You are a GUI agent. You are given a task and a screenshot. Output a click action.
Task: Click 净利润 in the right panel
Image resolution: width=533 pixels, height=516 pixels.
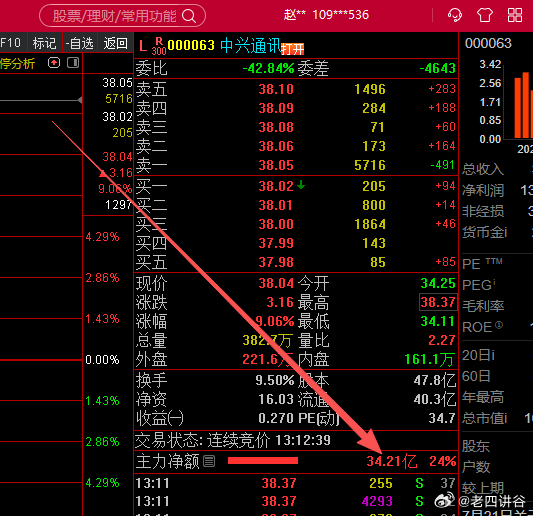pos(483,190)
